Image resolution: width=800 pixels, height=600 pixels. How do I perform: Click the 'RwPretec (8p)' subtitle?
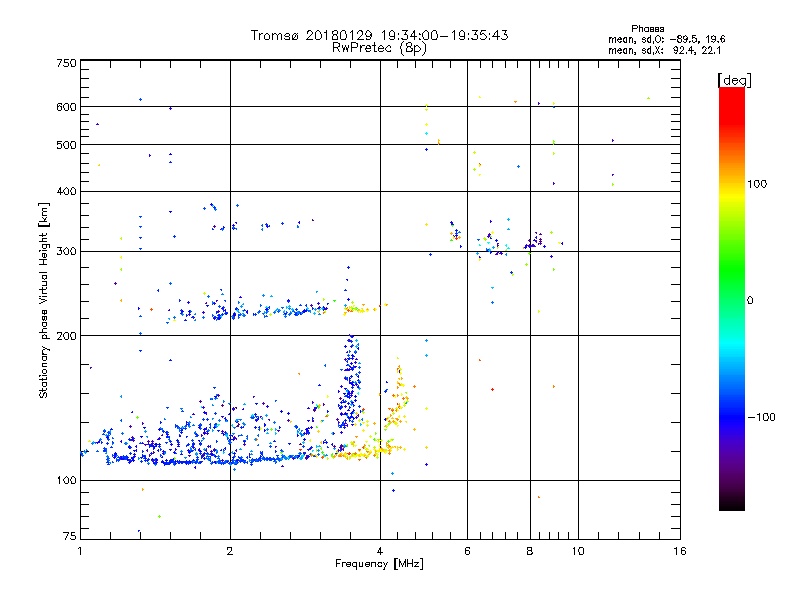[379, 48]
